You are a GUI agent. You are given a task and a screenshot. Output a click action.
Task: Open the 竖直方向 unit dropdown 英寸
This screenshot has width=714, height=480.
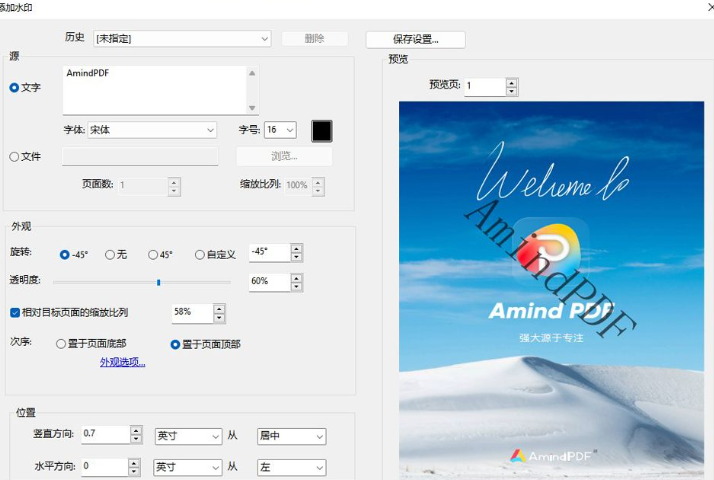189,436
